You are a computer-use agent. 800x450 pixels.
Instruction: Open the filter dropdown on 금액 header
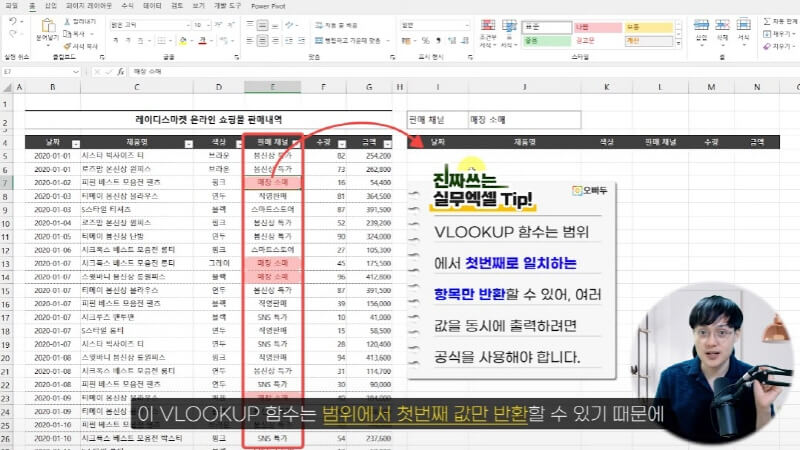tap(387, 144)
